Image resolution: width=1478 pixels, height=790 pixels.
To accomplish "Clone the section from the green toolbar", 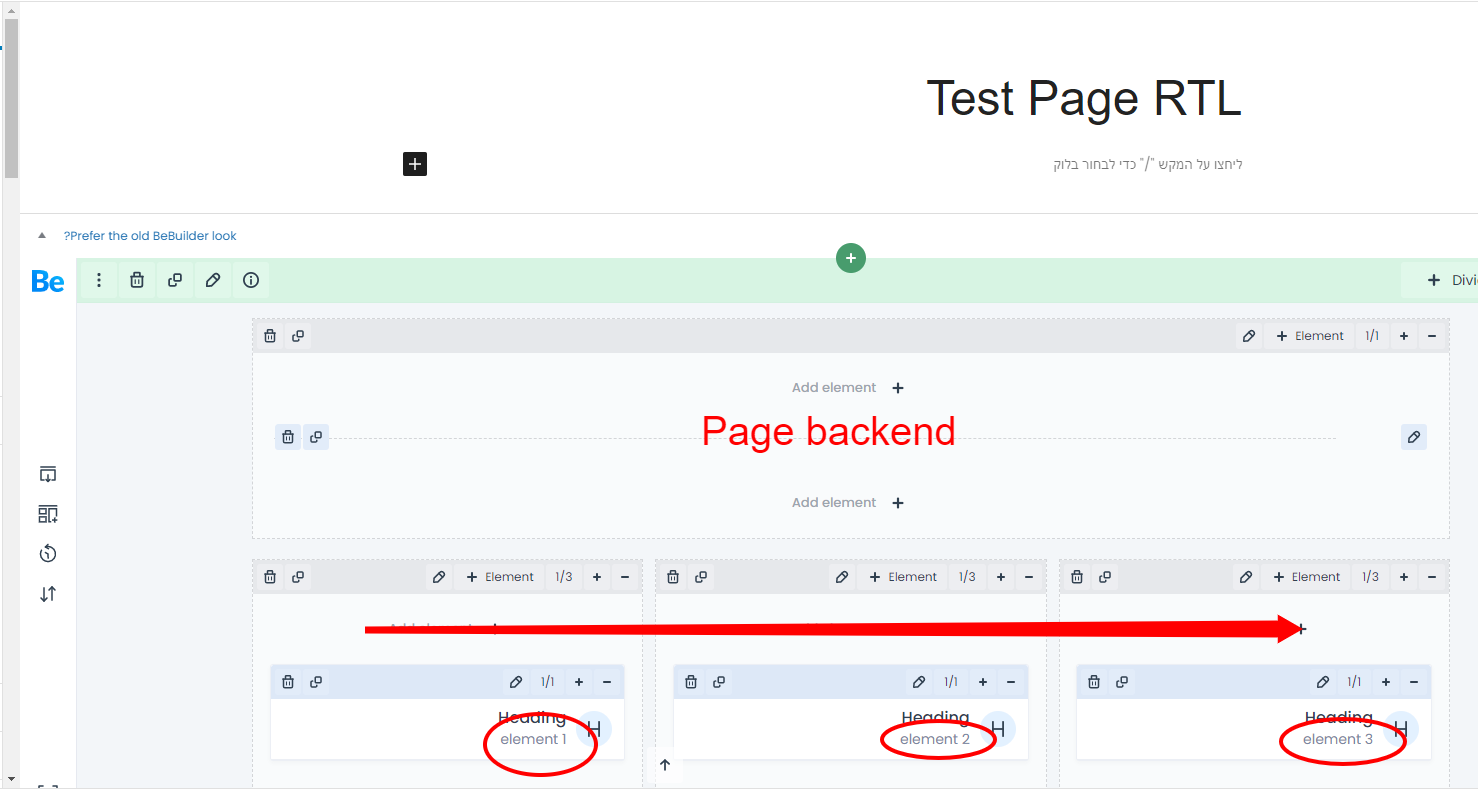I will pyautogui.click(x=175, y=280).
